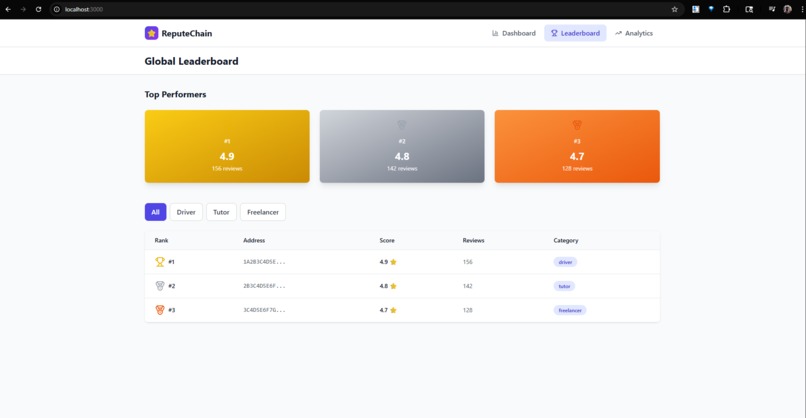The width and height of the screenshot is (806, 418).
Task: Click the ReputeChain brand name
Action: pos(187,33)
